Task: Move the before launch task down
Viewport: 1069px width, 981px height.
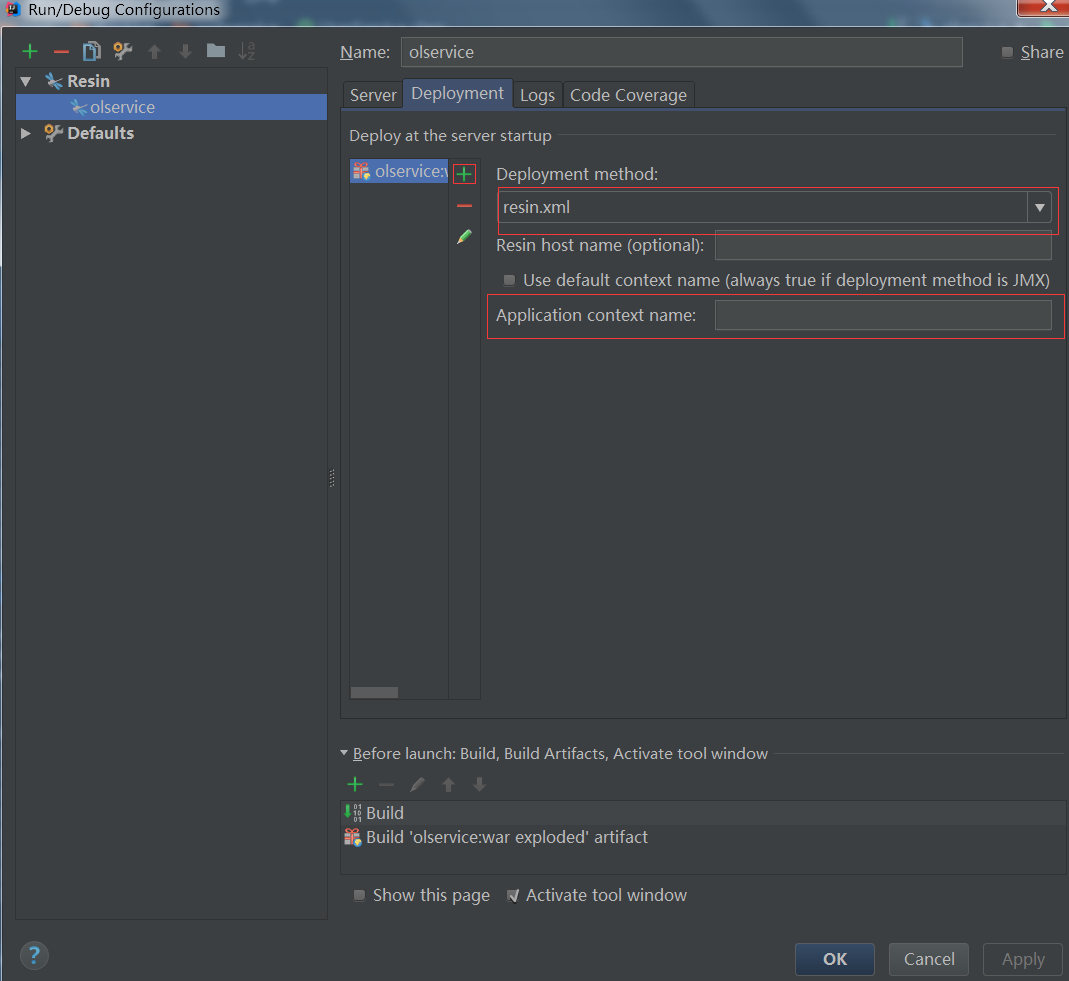Action: pos(479,785)
